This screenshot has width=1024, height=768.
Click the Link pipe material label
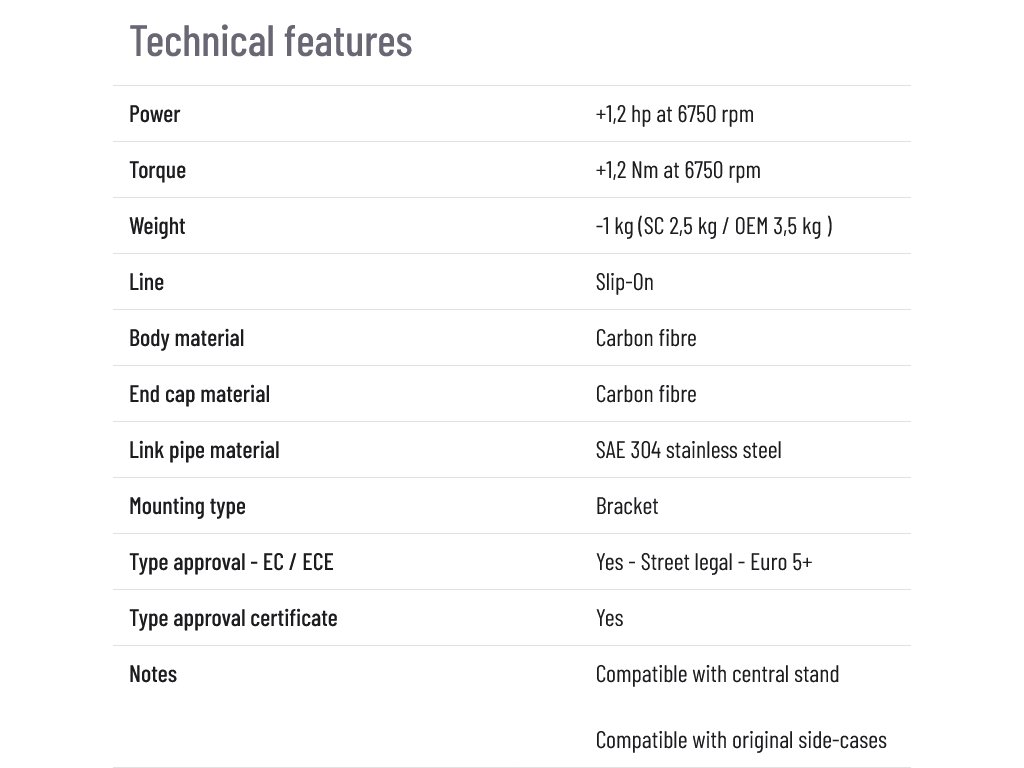[204, 450]
